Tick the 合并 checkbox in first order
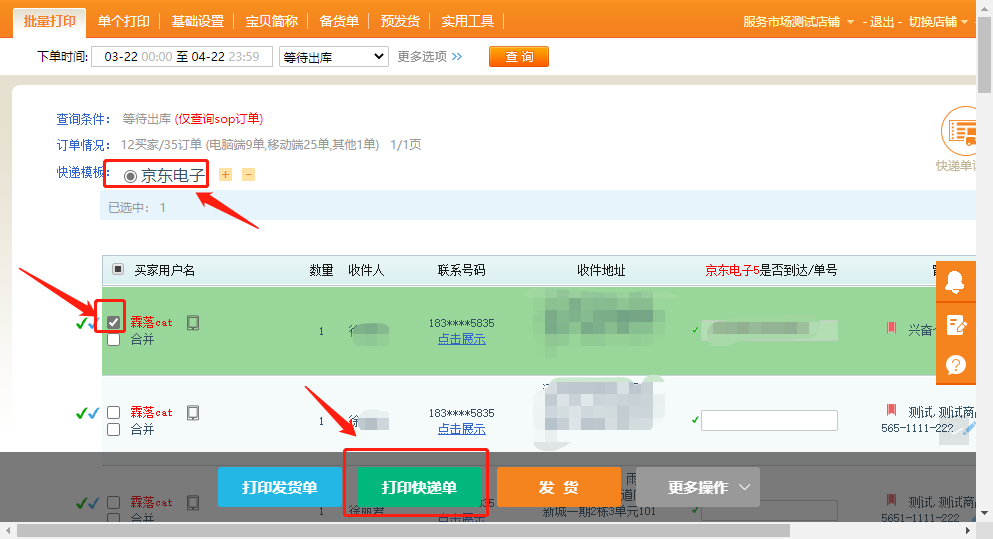993x539 pixels. pos(114,339)
